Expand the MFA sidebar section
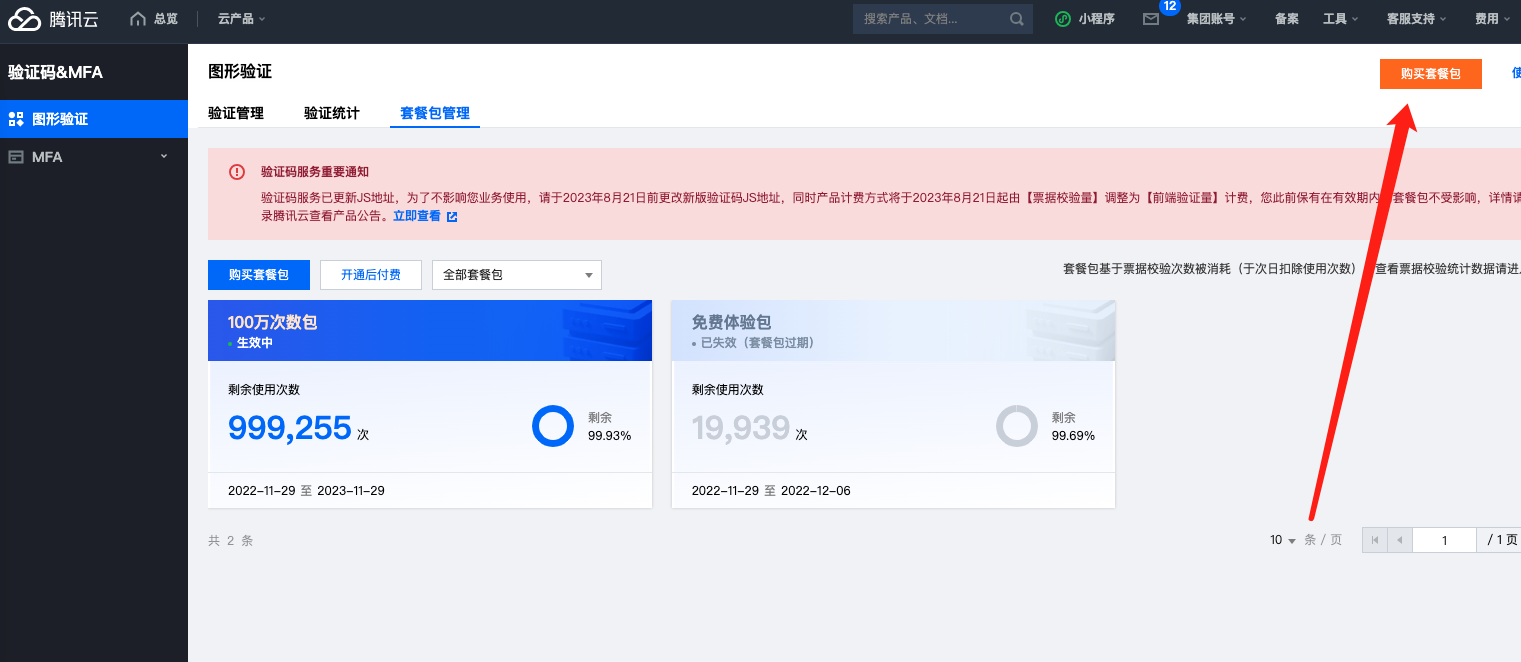 pyautogui.click(x=165, y=157)
